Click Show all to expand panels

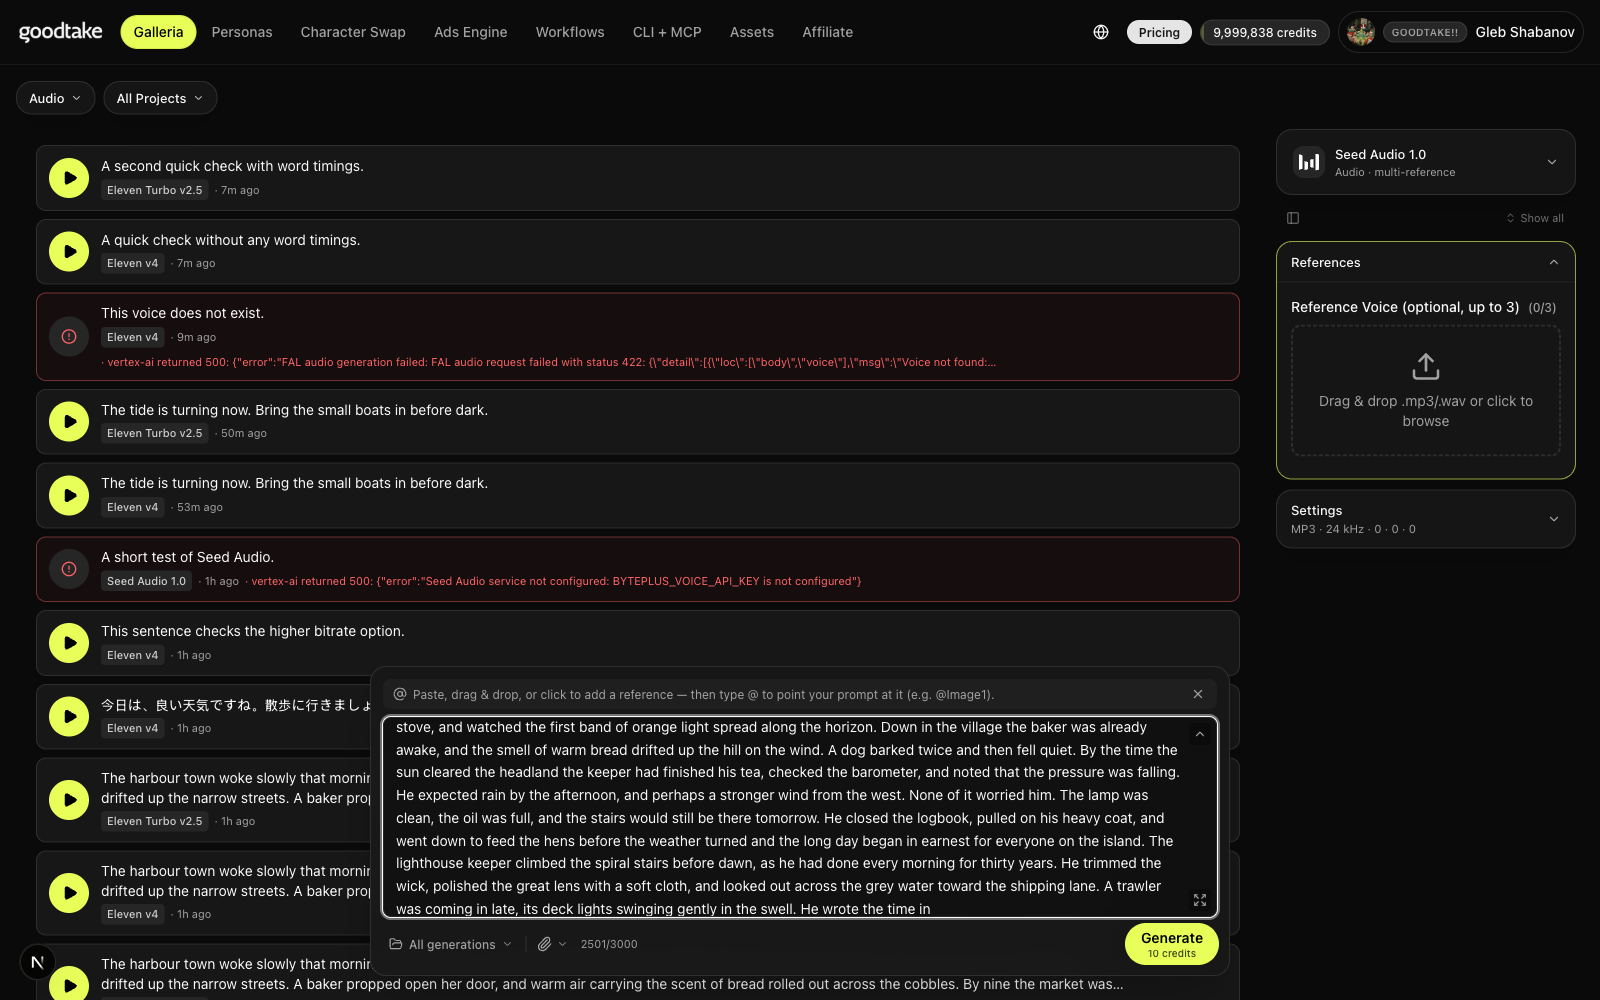click(x=1535, y=218)
